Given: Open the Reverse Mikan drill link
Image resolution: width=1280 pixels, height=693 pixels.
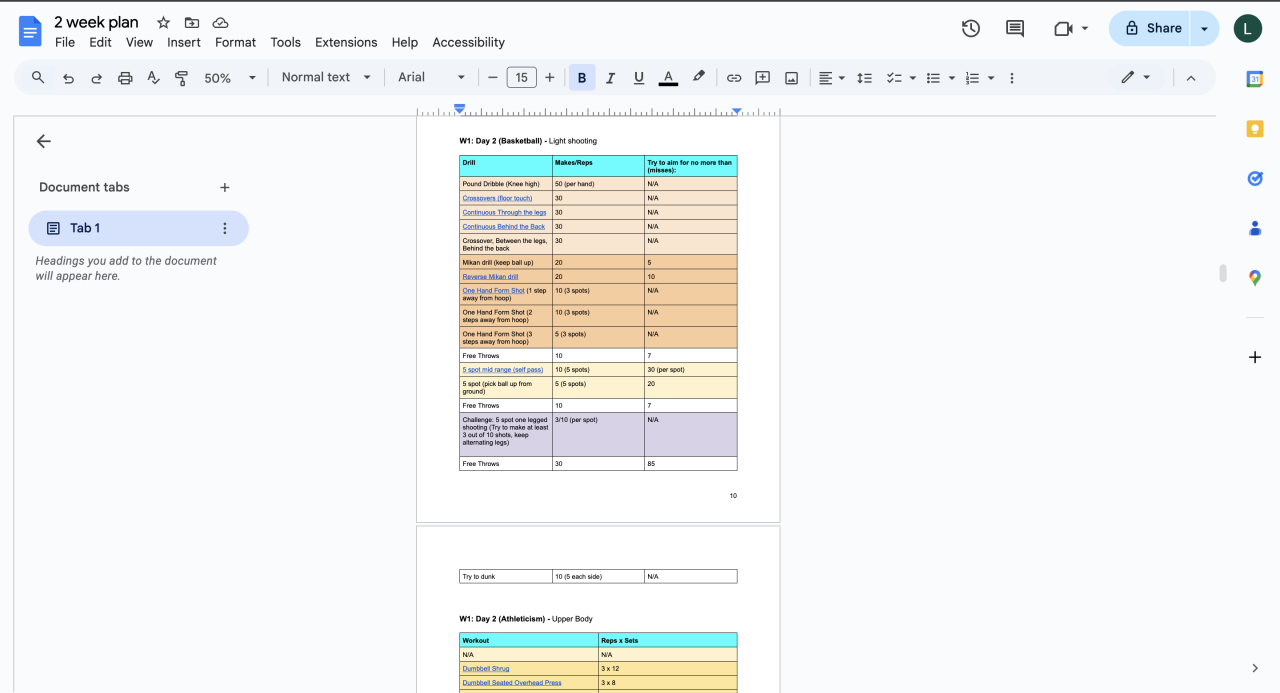Looking at the screenshot, I should click(490, 277).
